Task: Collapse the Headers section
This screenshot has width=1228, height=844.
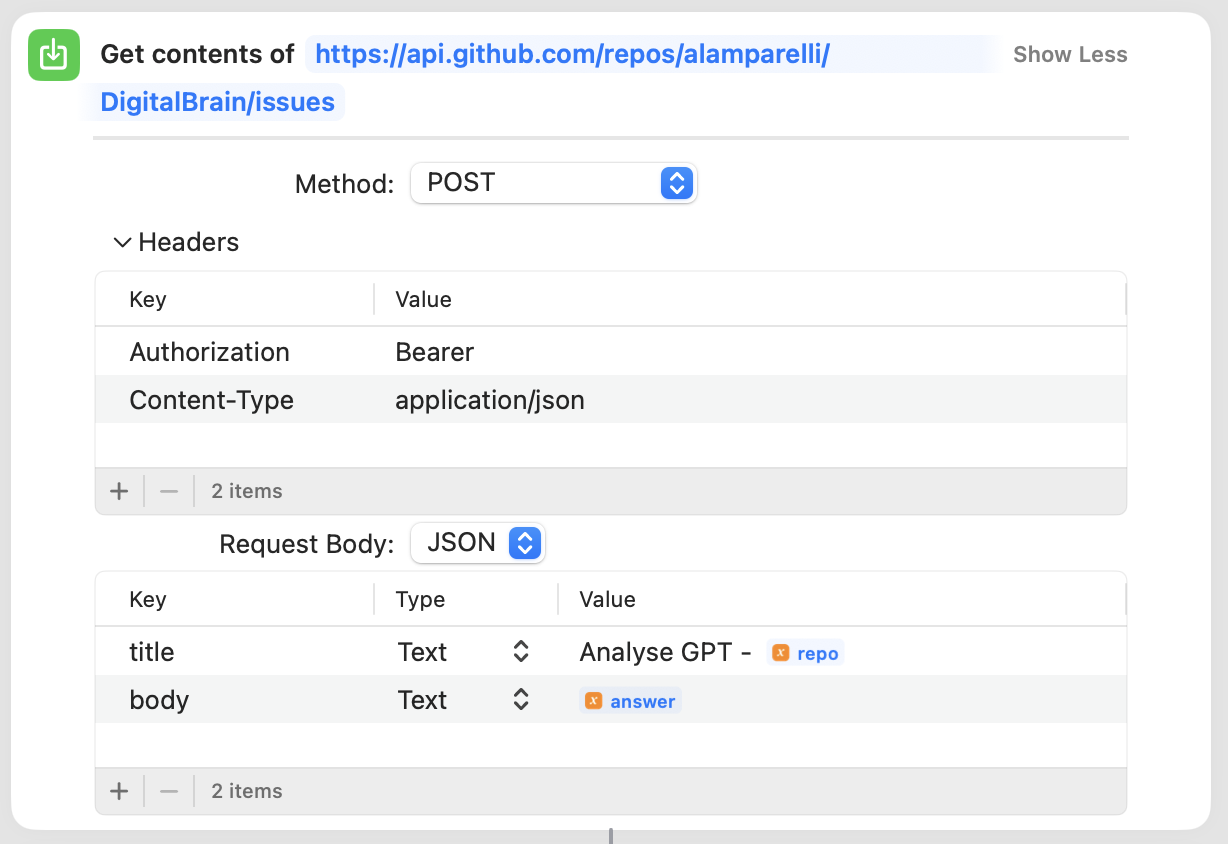Action: pos(121,242)
